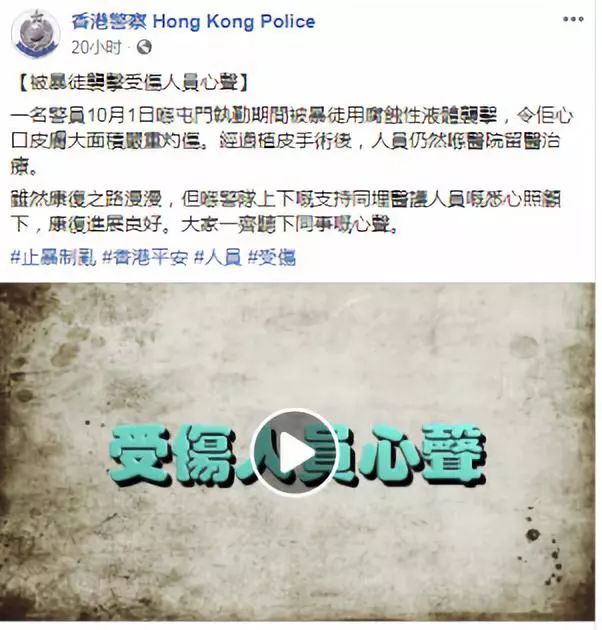Click the globe public-visibility icon
Screen dimensions: 602x630
click(144, 47)
